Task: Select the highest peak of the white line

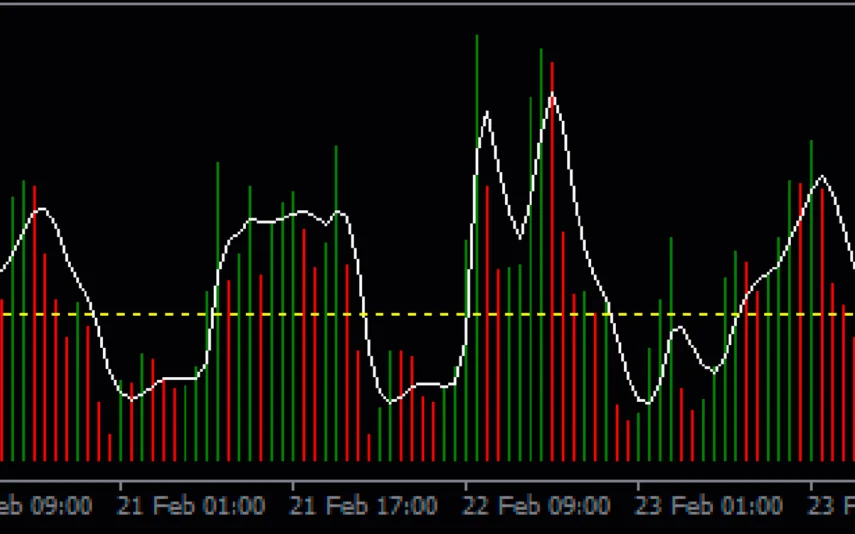Action: point(551,94)
